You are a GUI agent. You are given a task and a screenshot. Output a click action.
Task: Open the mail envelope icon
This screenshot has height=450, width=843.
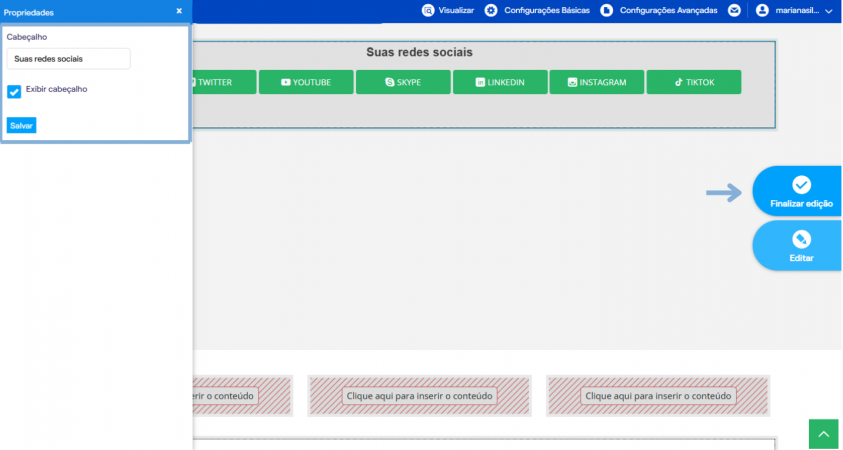[734, 10]
